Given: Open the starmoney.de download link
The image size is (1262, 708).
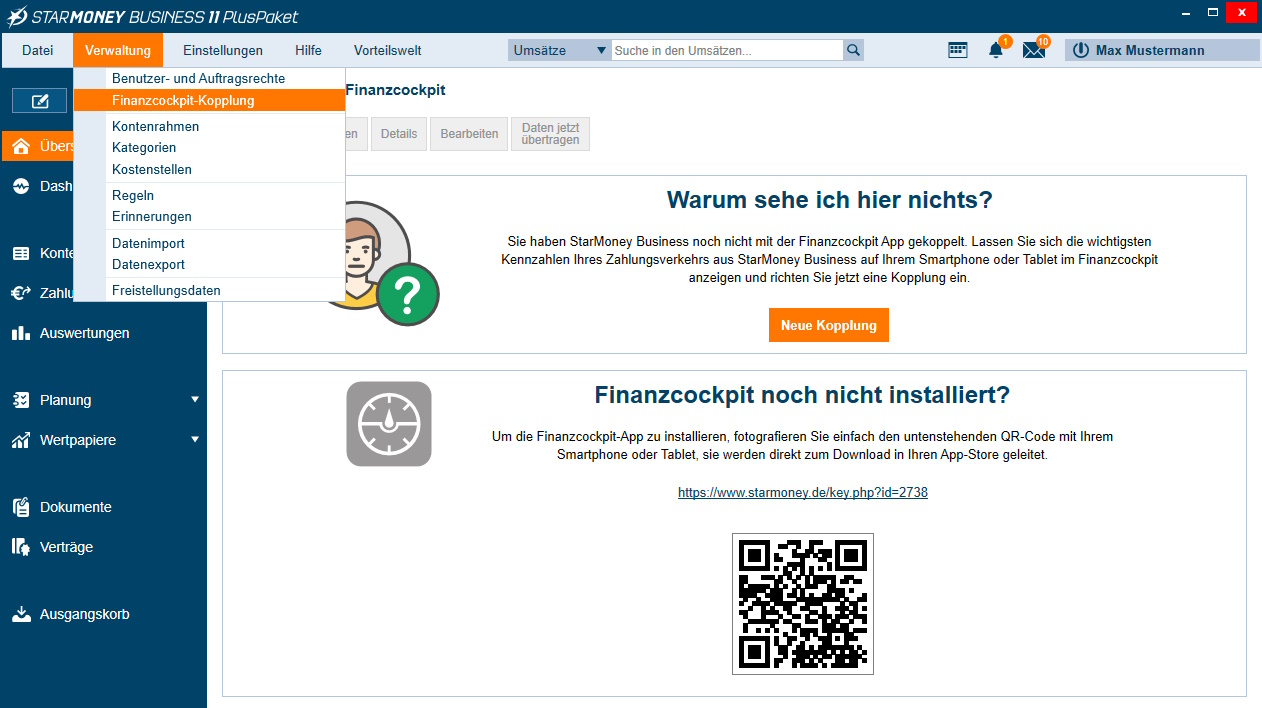Looking at the screenshot, I should (x=802, y=493).
